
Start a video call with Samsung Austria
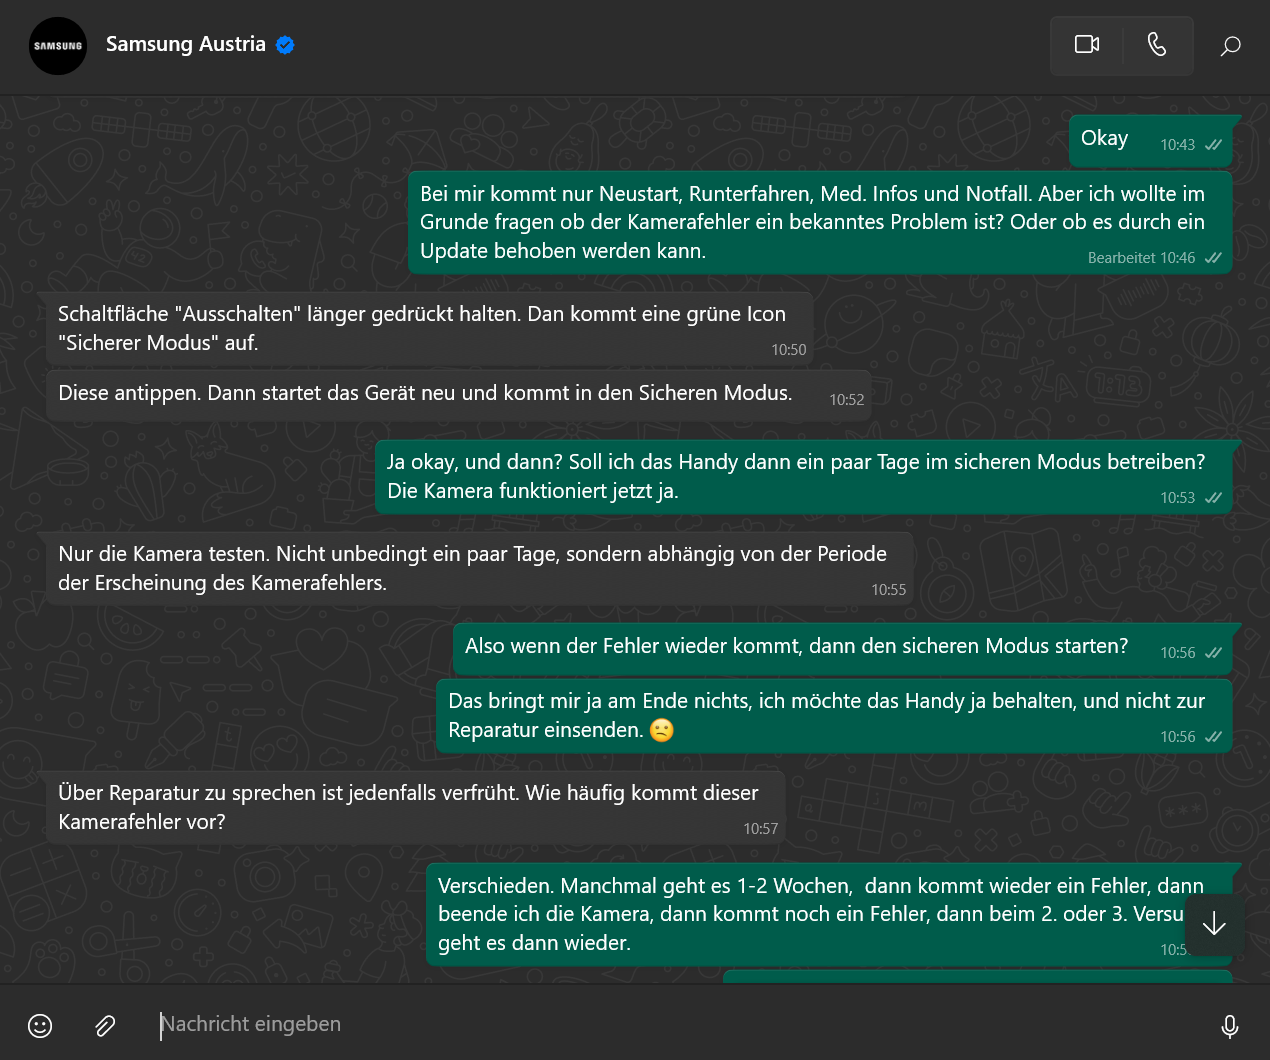coord(1086,45)
